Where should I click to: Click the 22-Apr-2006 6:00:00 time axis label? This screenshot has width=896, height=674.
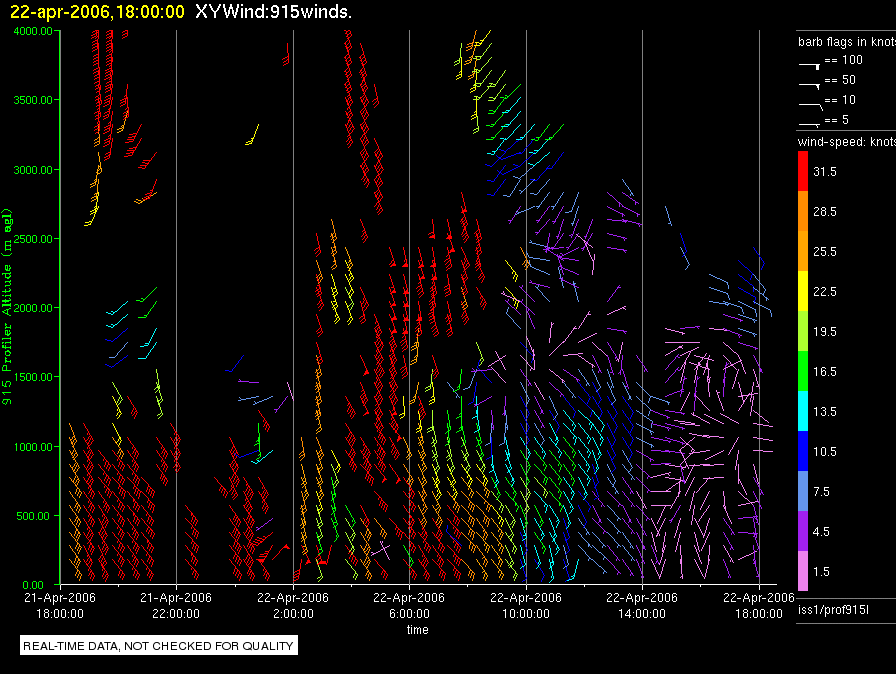coord(409,605)
